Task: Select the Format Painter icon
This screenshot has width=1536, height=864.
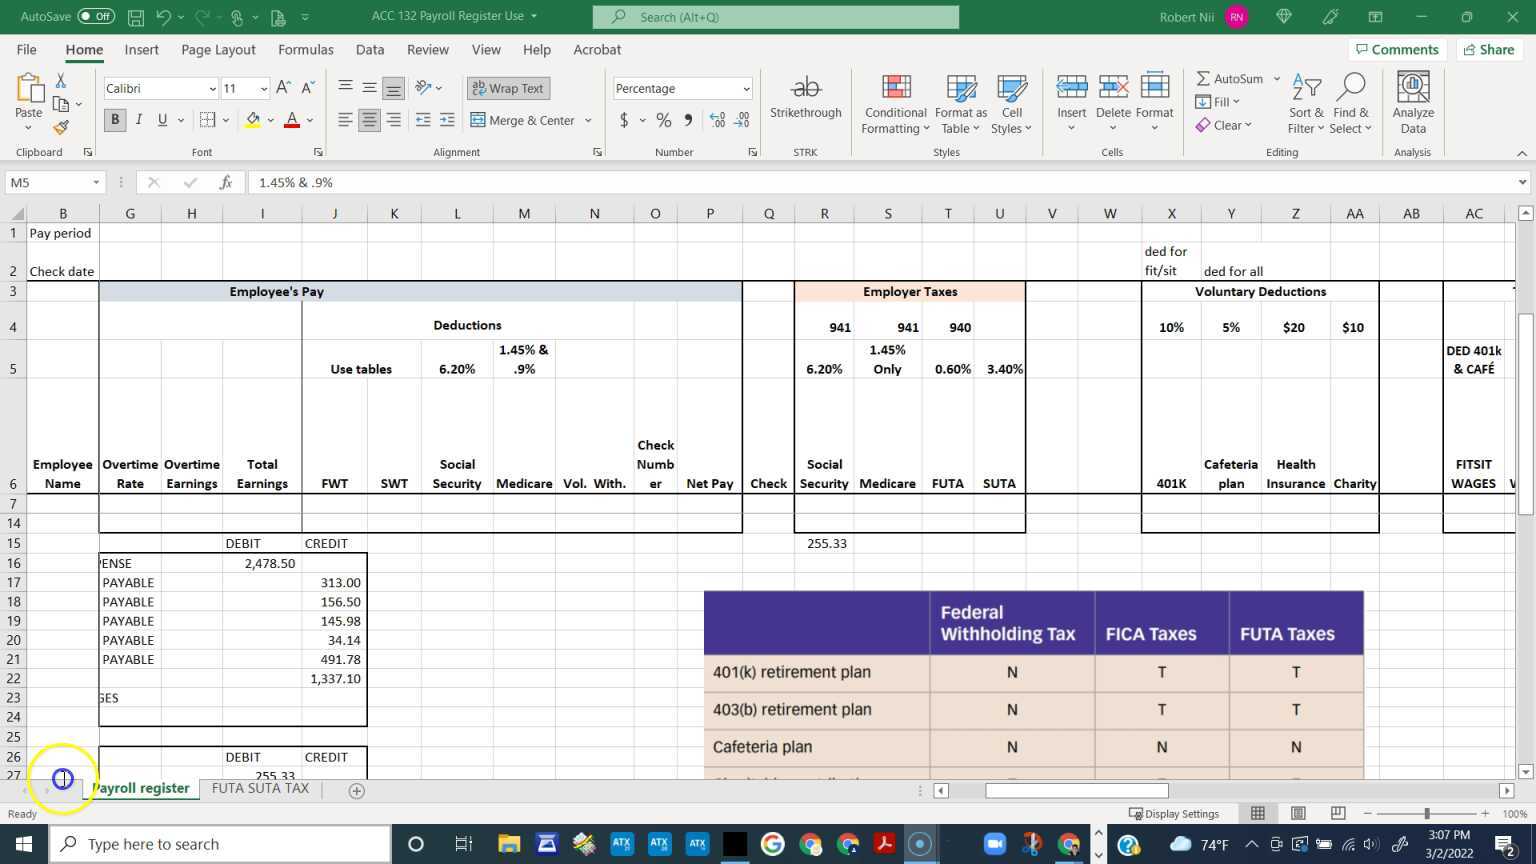Action: [x=60, y=126]
